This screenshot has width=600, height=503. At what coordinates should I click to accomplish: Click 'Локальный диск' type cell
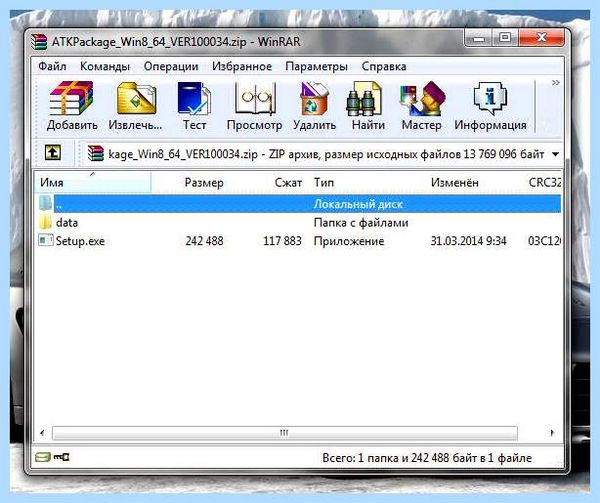click(x=358, y=204)
